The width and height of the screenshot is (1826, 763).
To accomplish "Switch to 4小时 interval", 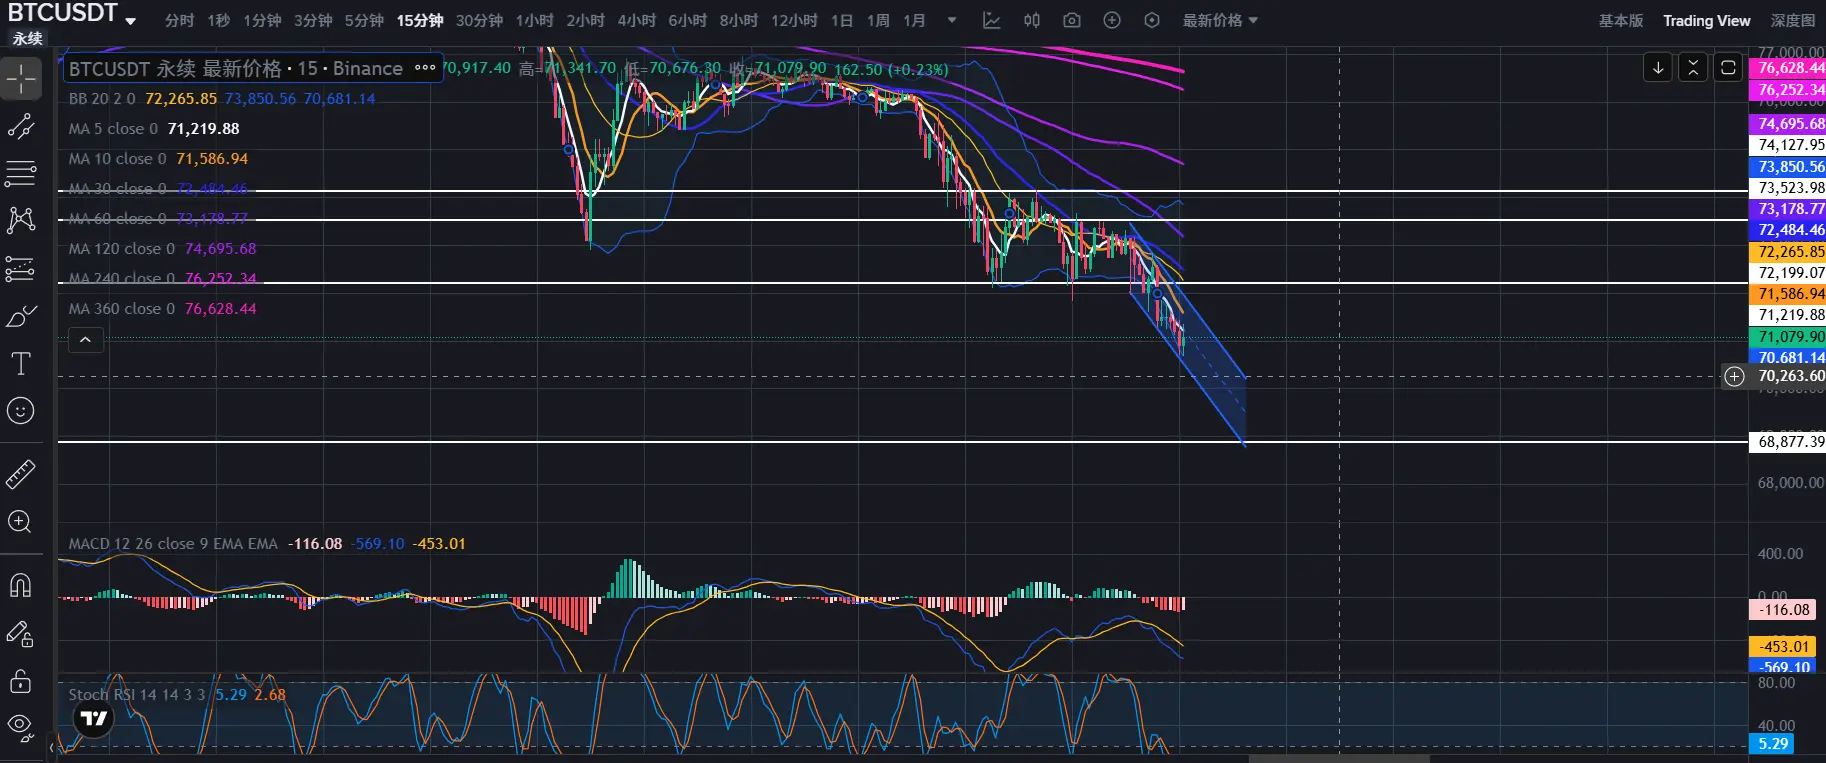I will click(637, 20).
